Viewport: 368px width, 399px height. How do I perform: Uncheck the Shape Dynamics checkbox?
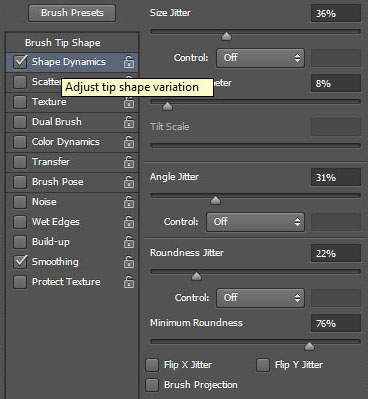[x=20, y=62]
